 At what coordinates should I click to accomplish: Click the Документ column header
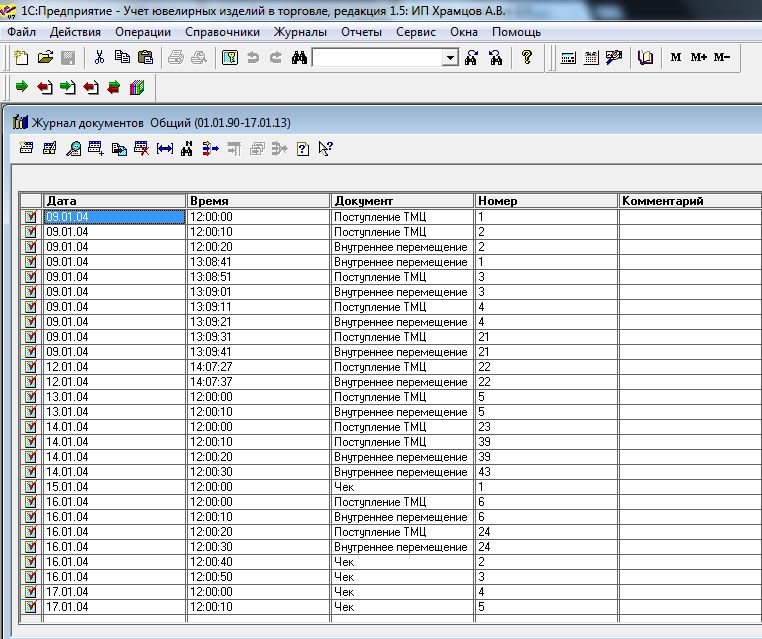[x=402, y=201]
